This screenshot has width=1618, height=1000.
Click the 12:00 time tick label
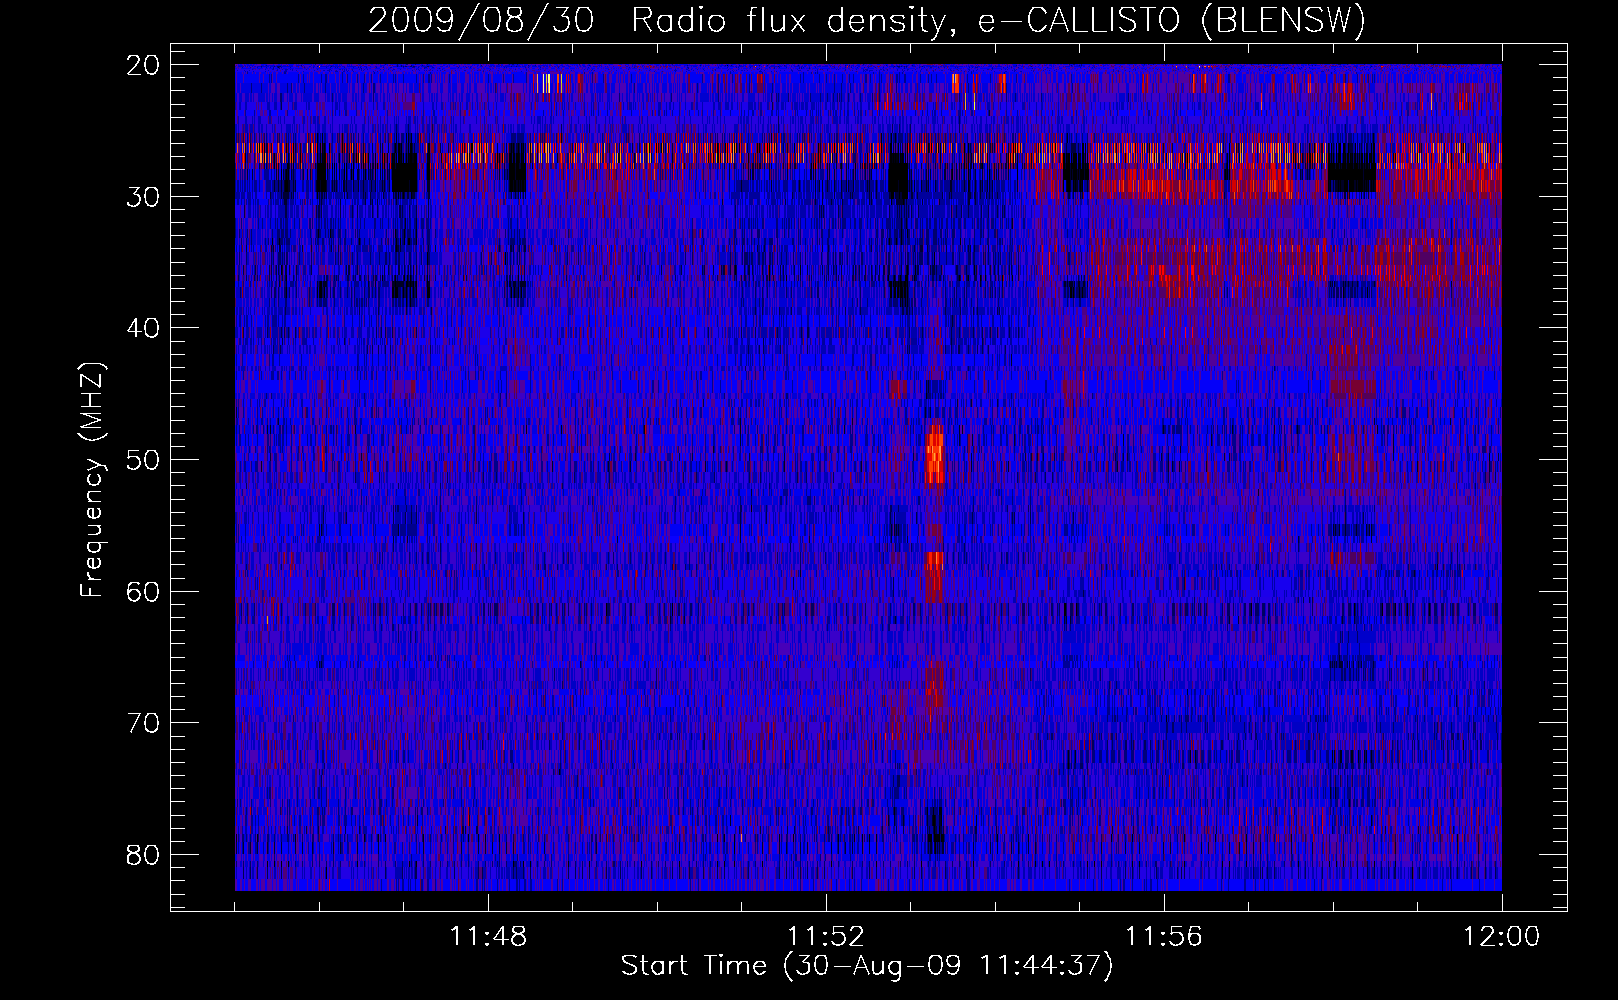click(1501, 937)
